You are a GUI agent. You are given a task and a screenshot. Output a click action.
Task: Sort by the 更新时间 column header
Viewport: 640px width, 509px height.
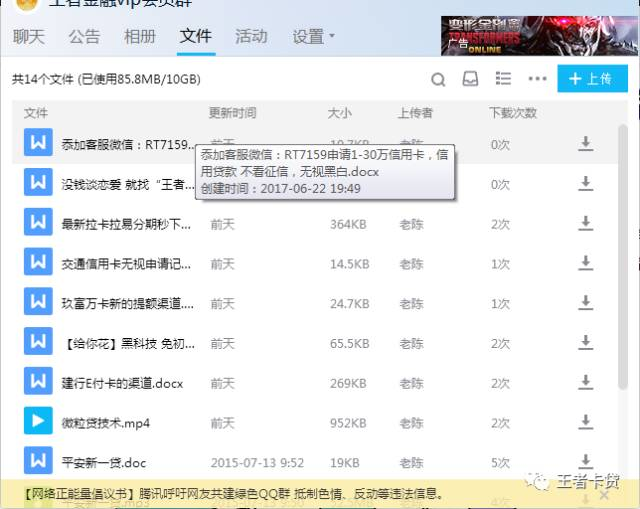tap(232, 113)
